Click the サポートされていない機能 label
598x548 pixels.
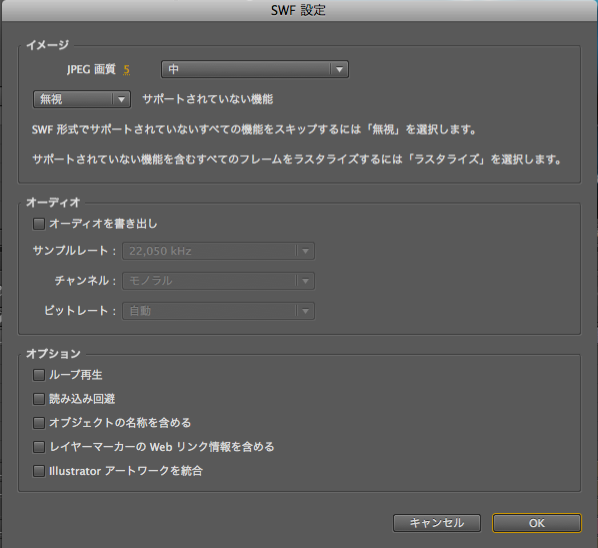207,99
